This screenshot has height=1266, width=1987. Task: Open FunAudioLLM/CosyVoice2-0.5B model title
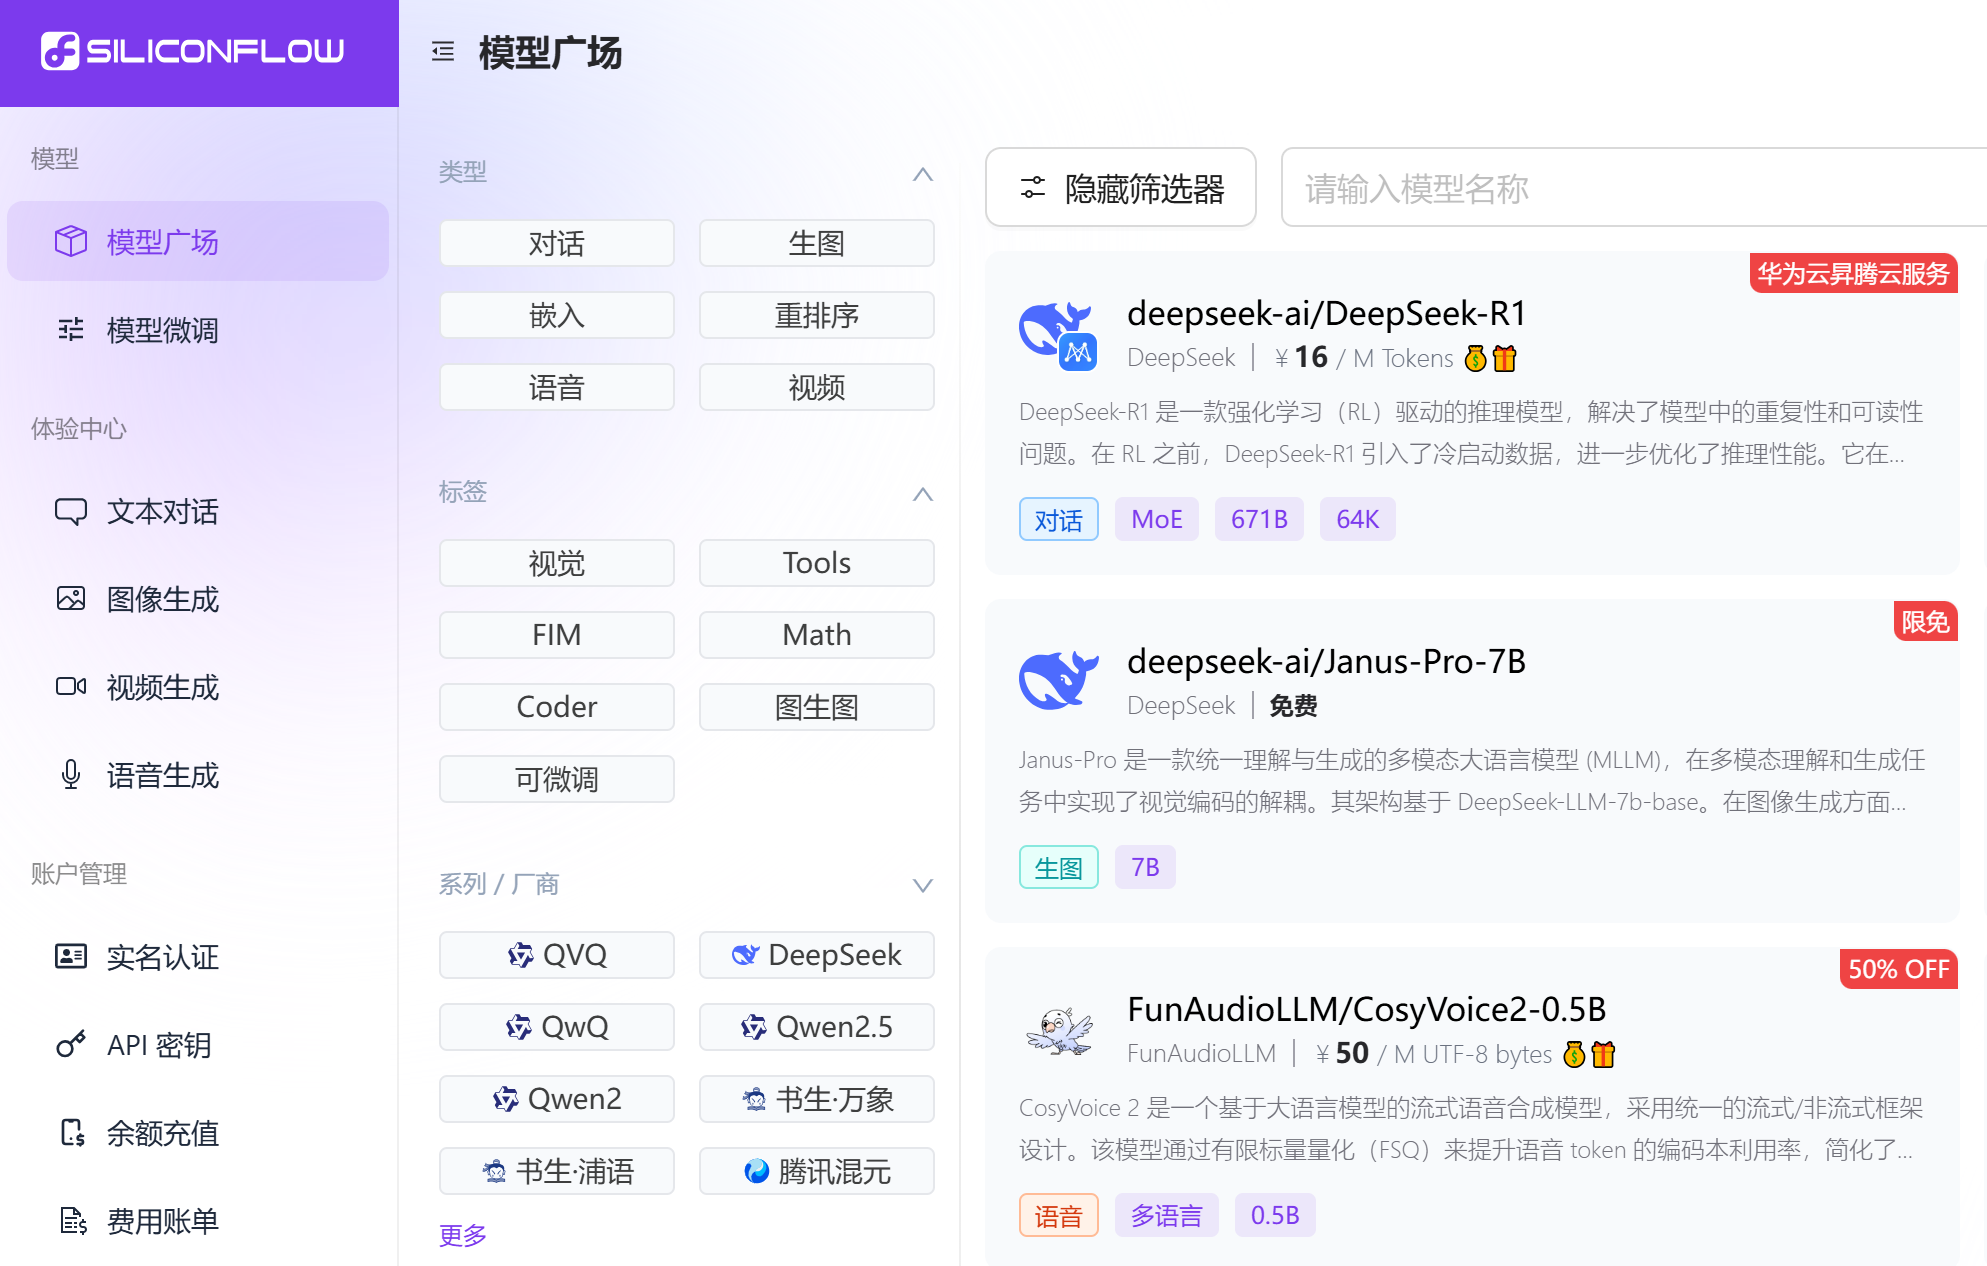1366,1010
